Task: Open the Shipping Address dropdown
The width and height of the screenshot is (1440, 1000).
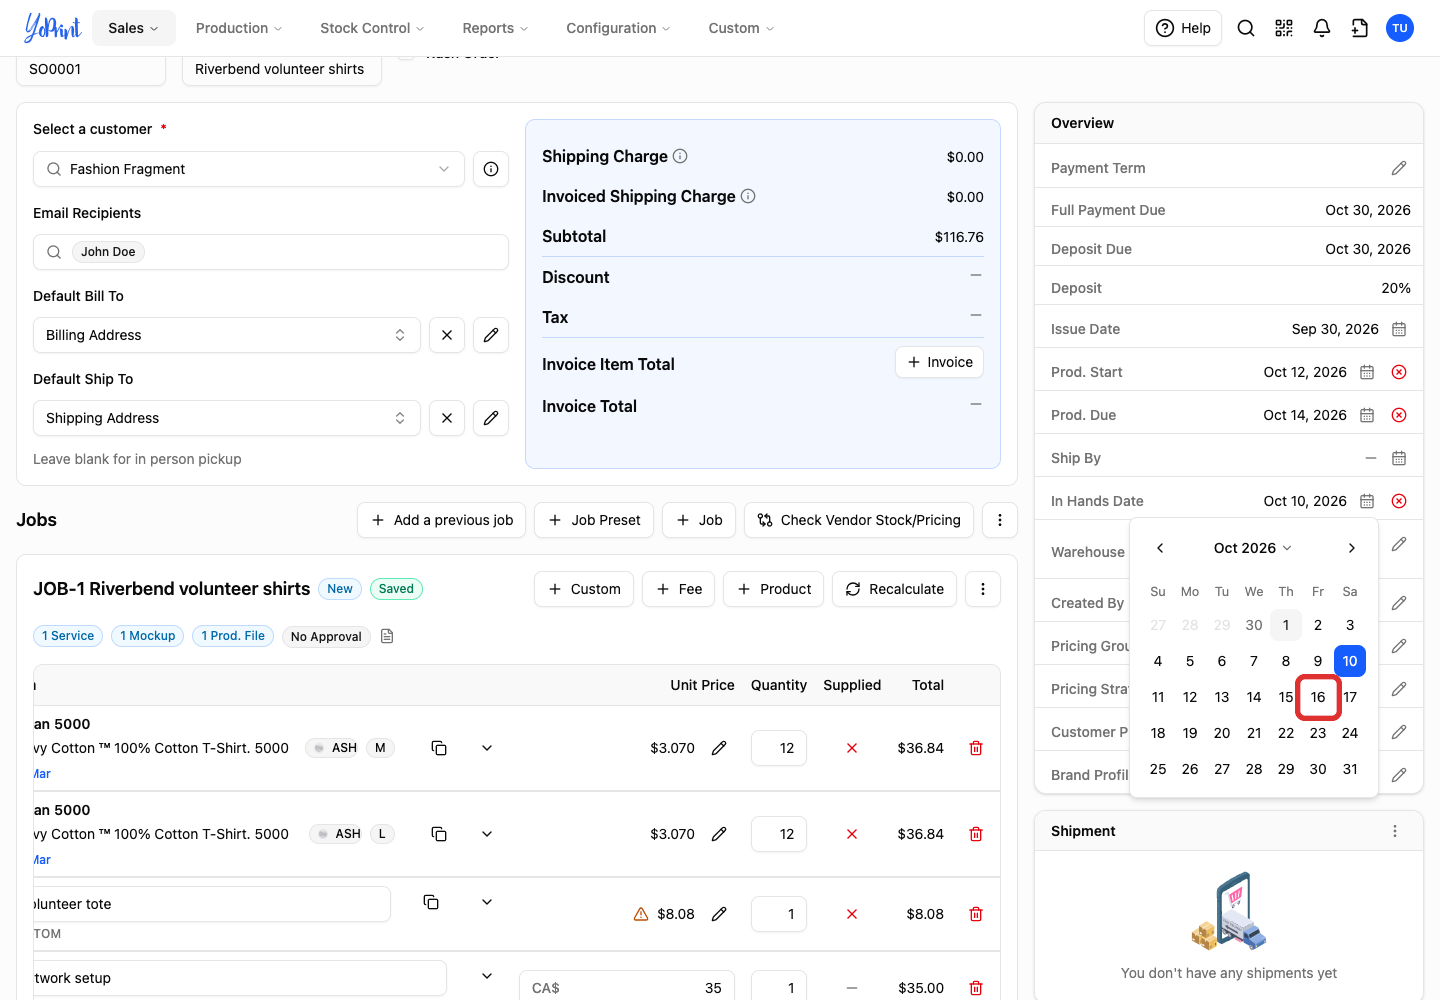Action: (227, 418)
